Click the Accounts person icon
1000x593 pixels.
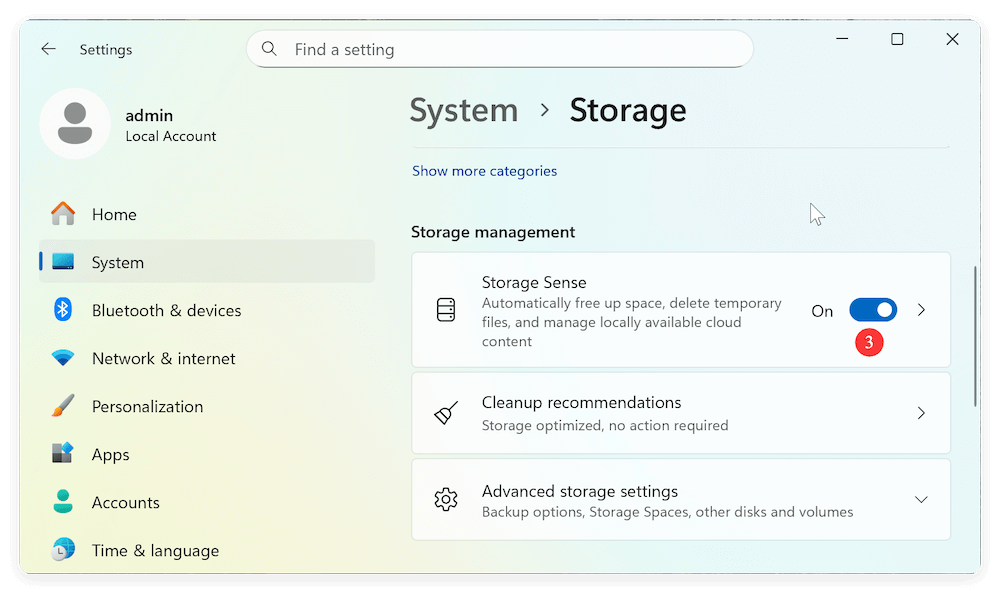pyautogui.click(x=63, y=502)
